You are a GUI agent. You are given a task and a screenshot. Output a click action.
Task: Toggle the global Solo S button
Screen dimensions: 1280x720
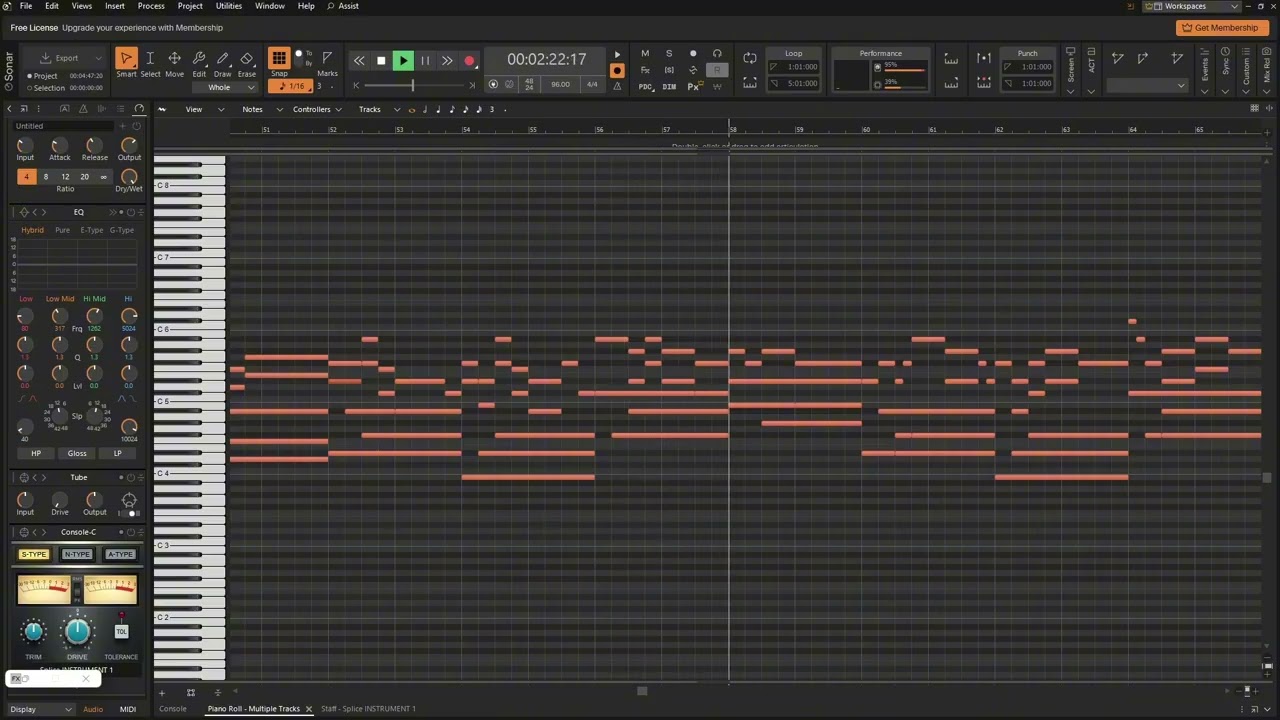point(669,54)
